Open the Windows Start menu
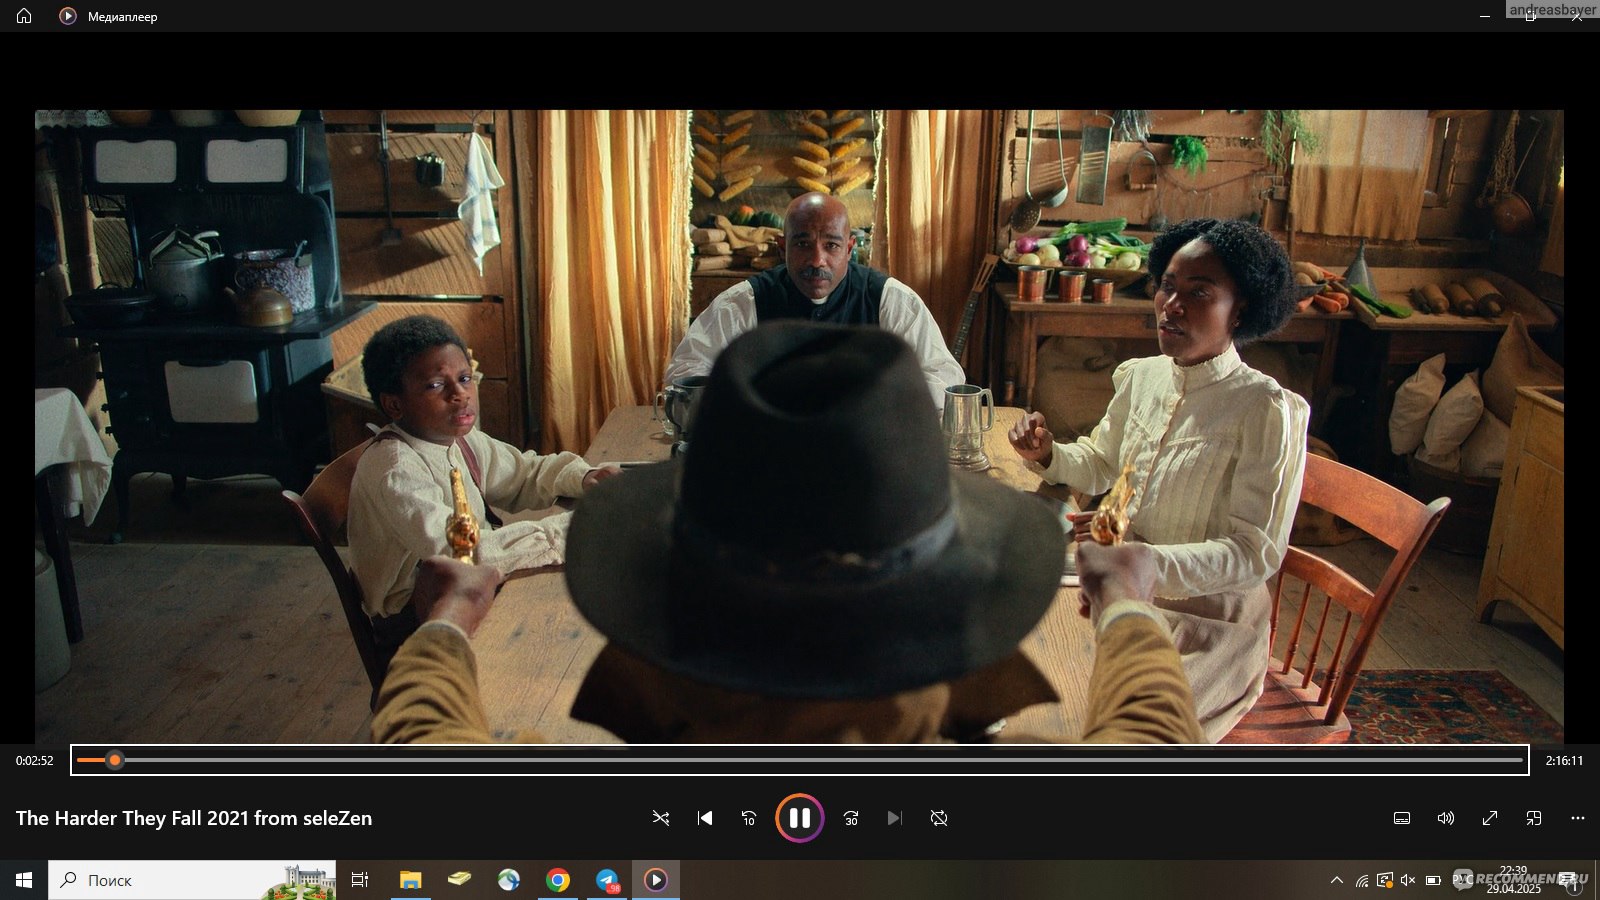Screen dimensions: 1600x900 pyautogui.click(x=24, y=880)
